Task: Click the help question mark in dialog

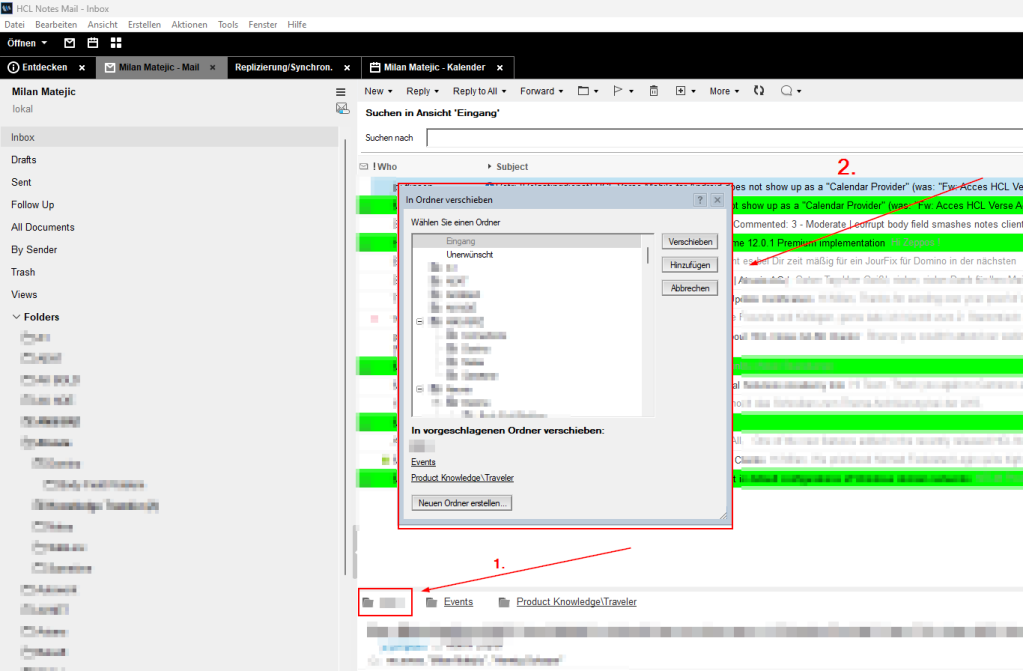Action: [700, 200]
